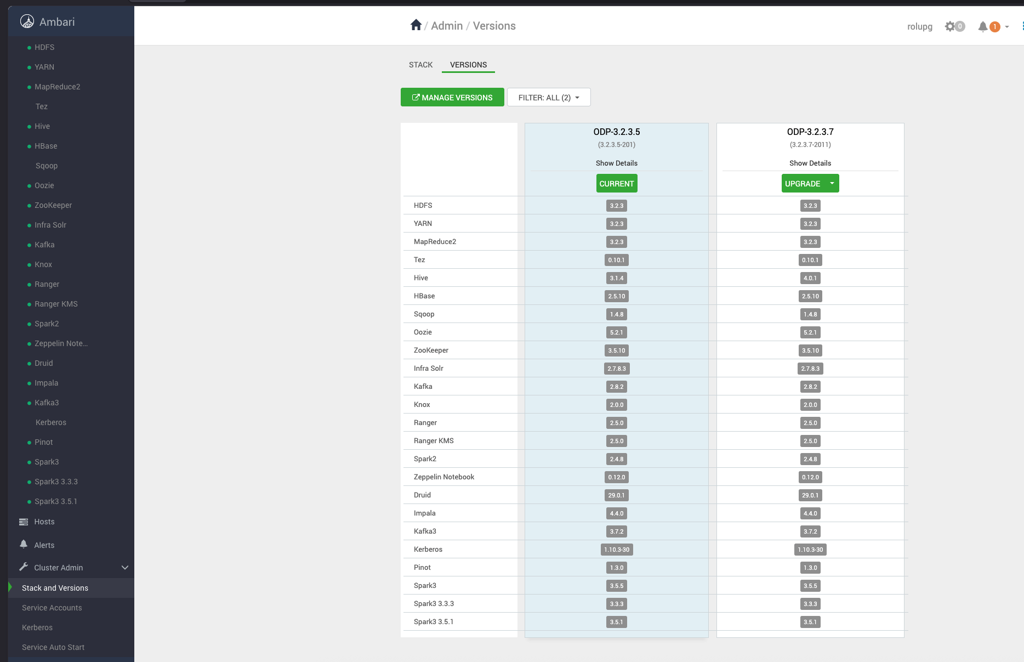The width and height of the screenshot is (1024, 662).
Task: Show Details for ODP-3.2.3.7
Action: click(810, 163)
